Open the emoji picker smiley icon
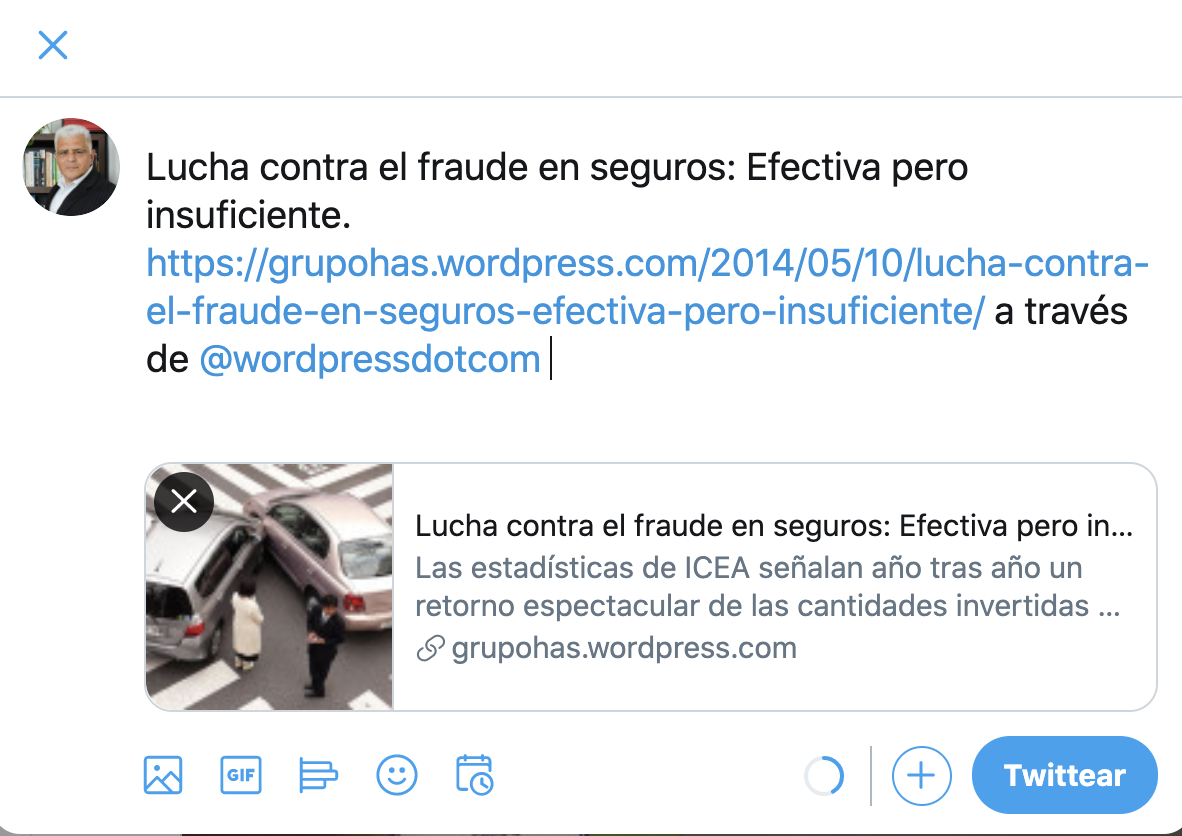 [x=397, y=775]
